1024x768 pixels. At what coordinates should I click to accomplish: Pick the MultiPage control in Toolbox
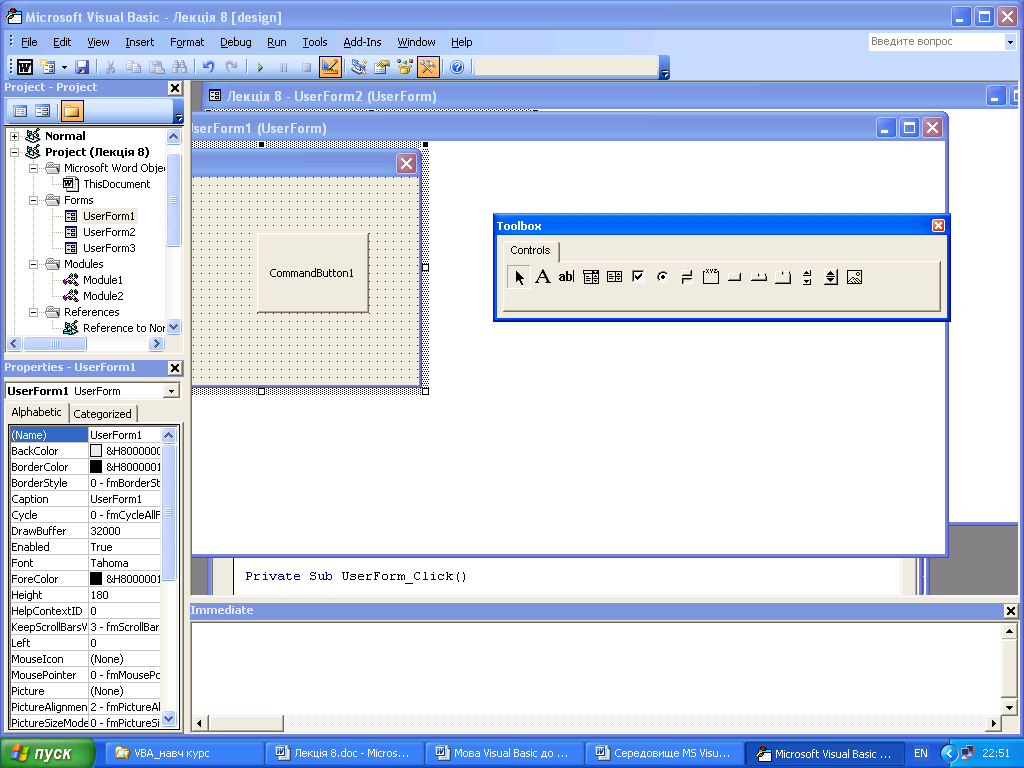[x=782, y=277]
